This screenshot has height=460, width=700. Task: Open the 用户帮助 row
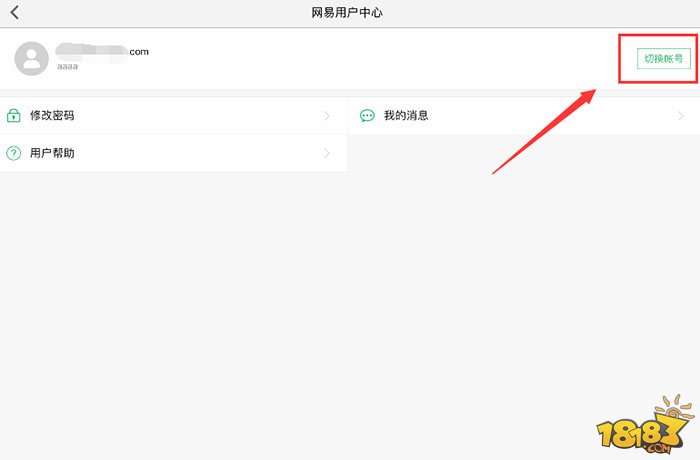coord(173,153)
